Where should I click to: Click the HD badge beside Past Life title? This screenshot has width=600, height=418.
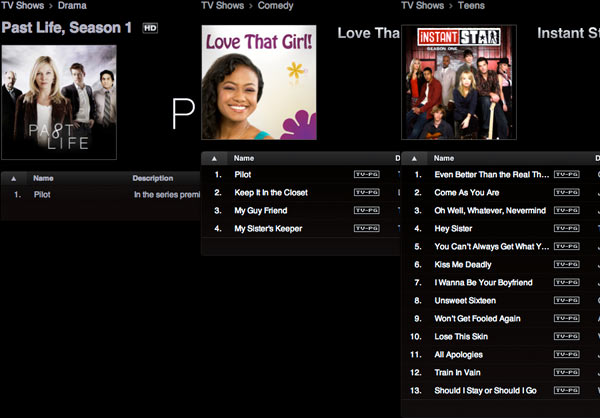point(150,28)
